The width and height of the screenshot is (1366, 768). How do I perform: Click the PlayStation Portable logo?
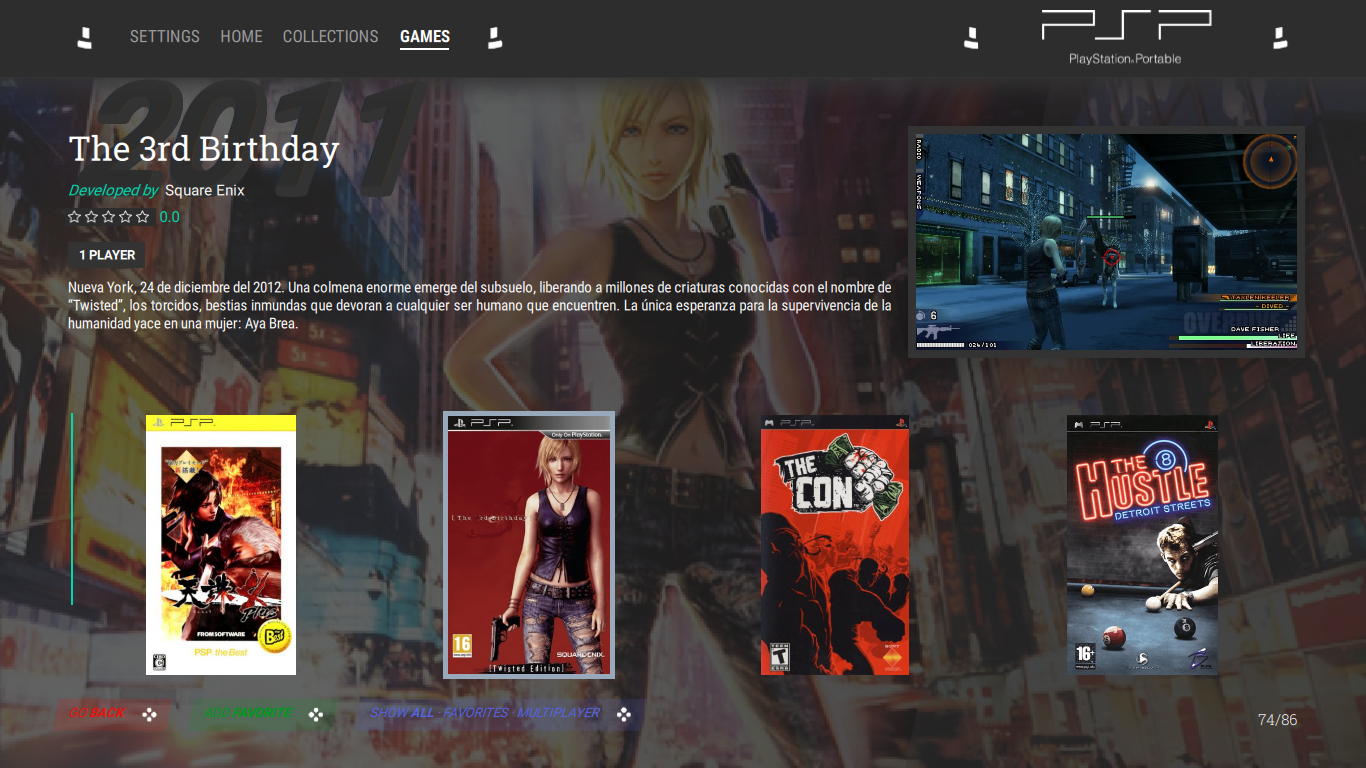pyautogui.click(x=1125, y=37)
